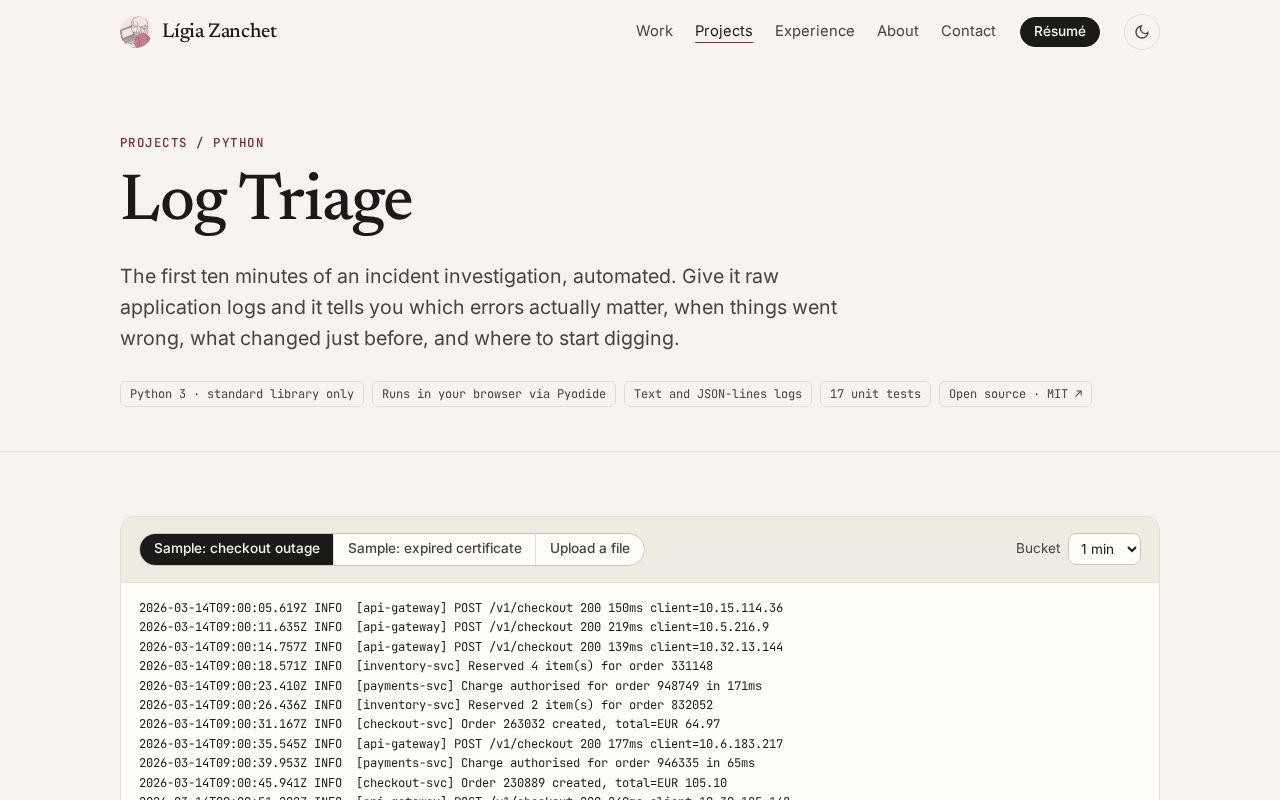Viewport: 1280px width, 800px height.
Task: Select Sample: checkout outage tab
Action: tap(237, 549)
